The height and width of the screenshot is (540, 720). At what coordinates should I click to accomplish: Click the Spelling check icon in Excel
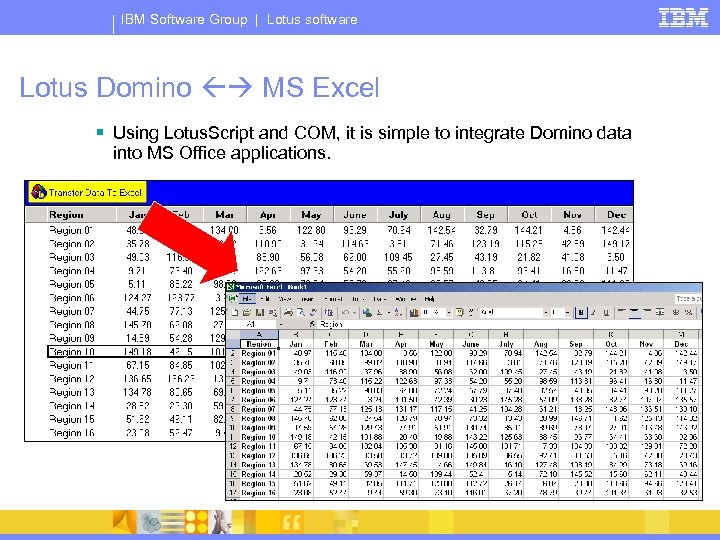(x=313, y=313)
